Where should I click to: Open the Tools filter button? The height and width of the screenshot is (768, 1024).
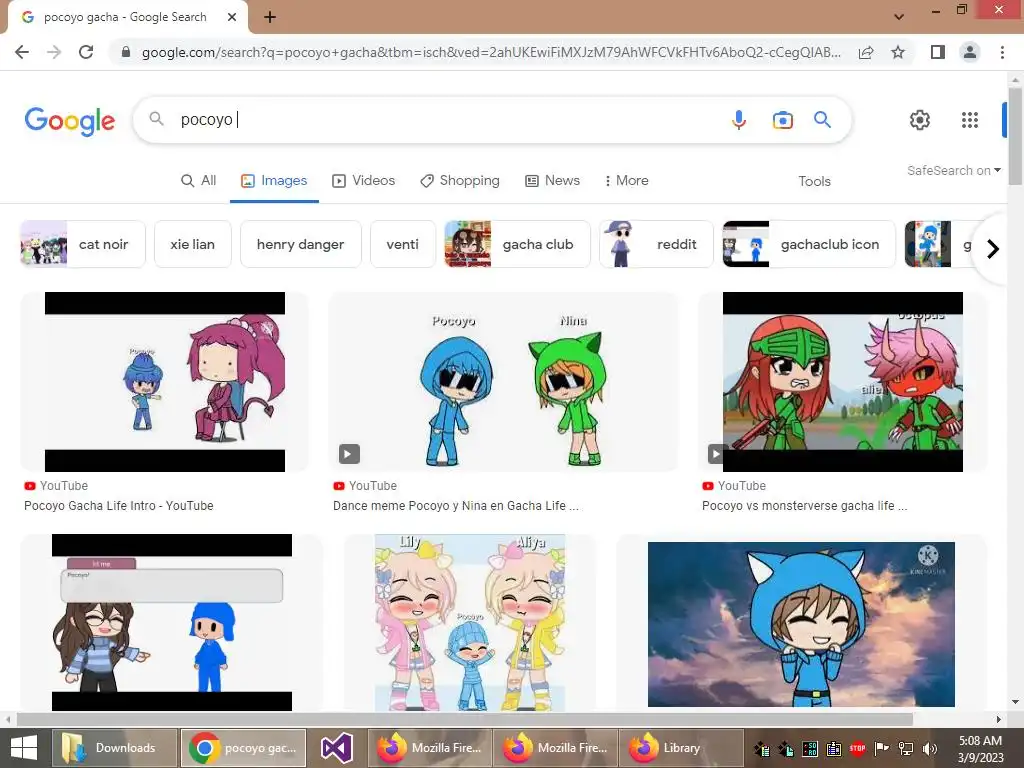(x=814, y=182)
